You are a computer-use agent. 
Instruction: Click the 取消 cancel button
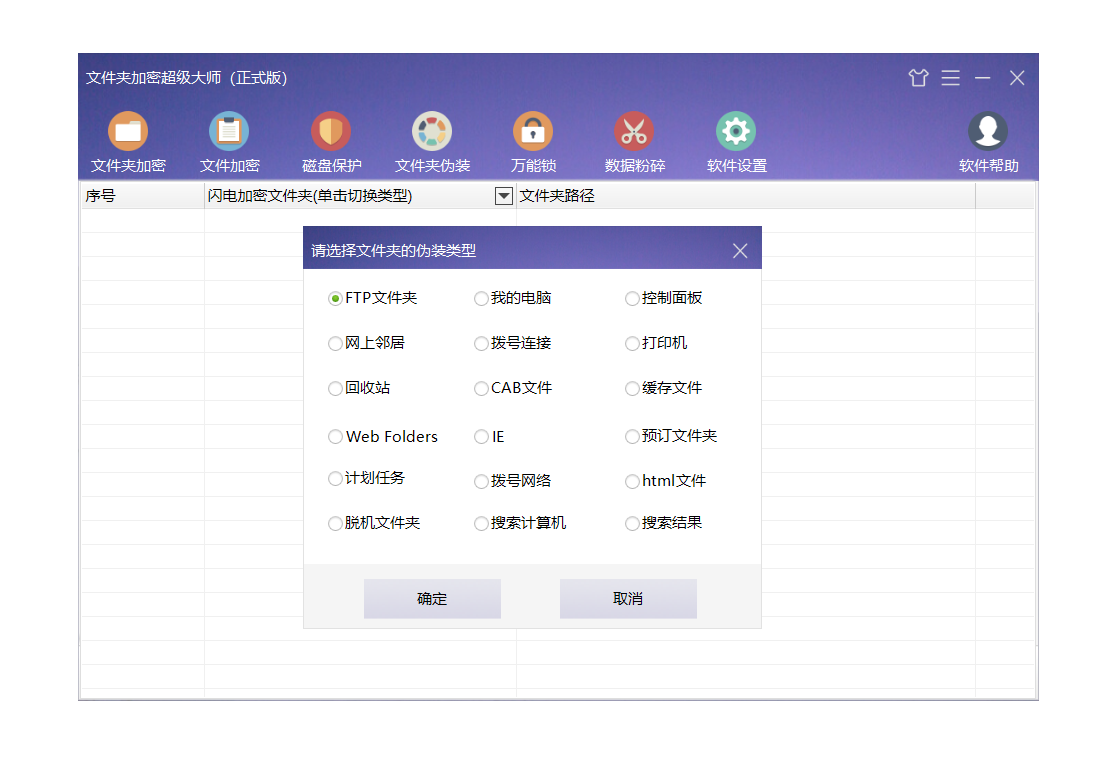click(x=628, y=599)
